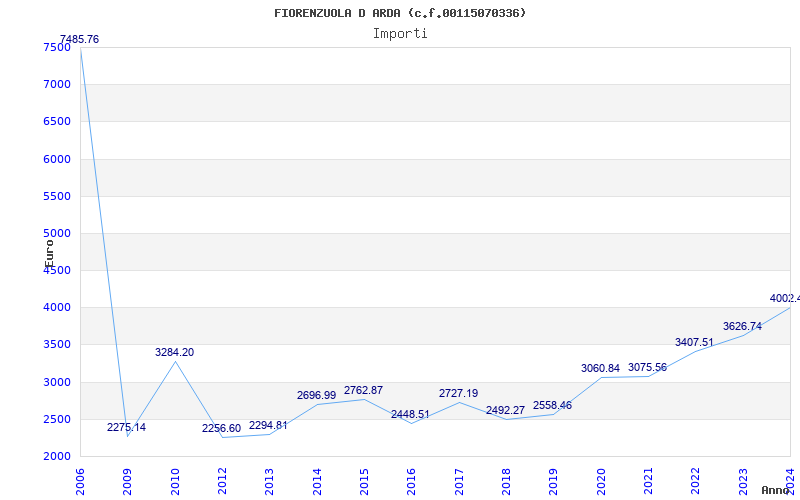Viewport: 800px width, 500px height.
Task: Click x-axis year 2017
Action: pyautogui.click(x=459, y=482)
